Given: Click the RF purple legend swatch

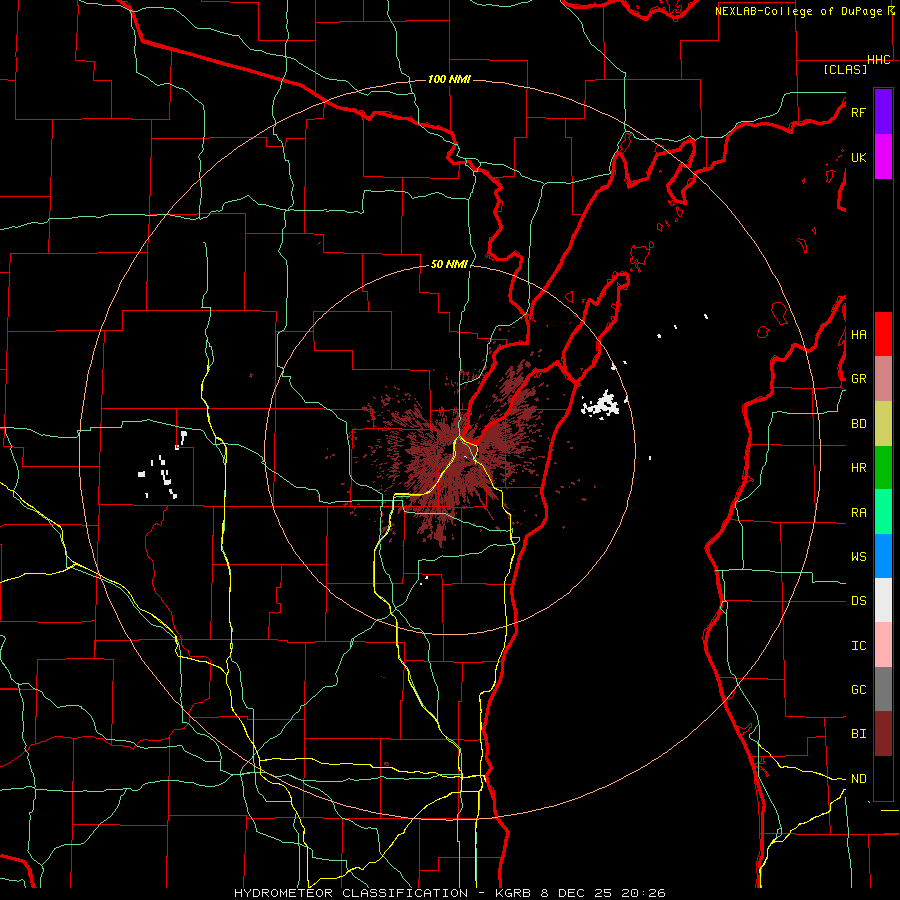Looking at the screenshot, I should tap(883, 111).
